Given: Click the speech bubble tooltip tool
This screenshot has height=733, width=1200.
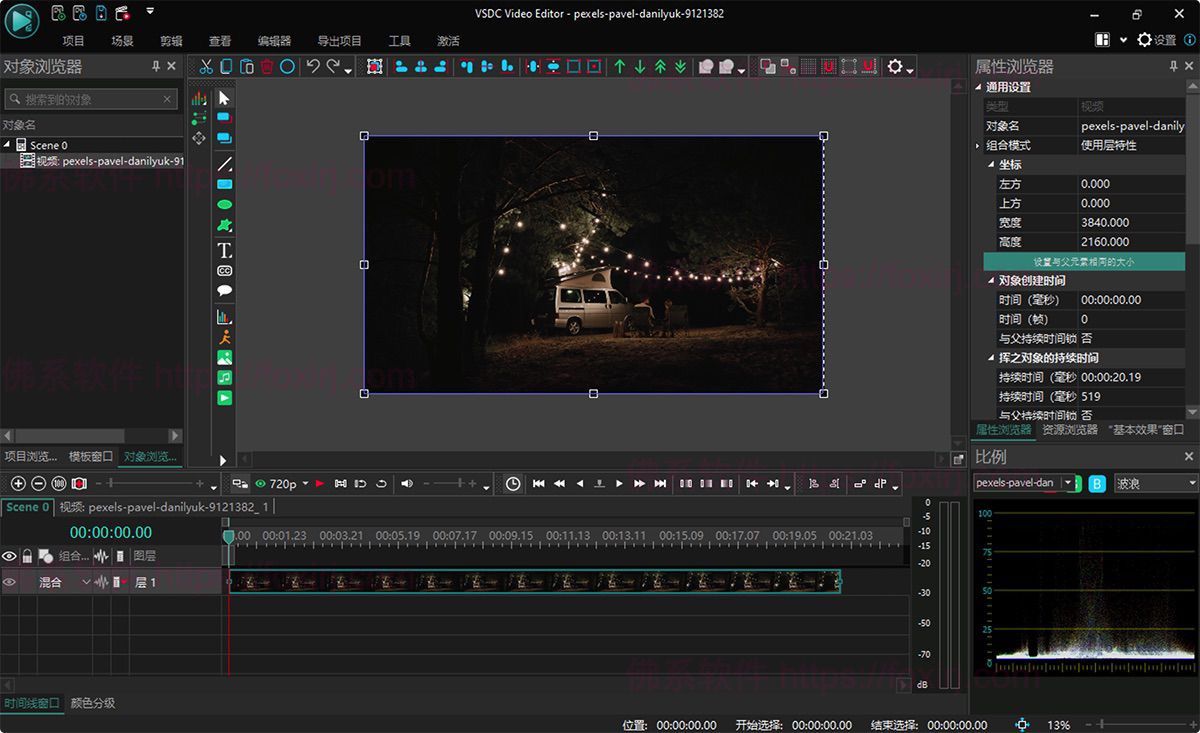Looking at the screenshot, I should pyautogui.click(x=225, y=291).
